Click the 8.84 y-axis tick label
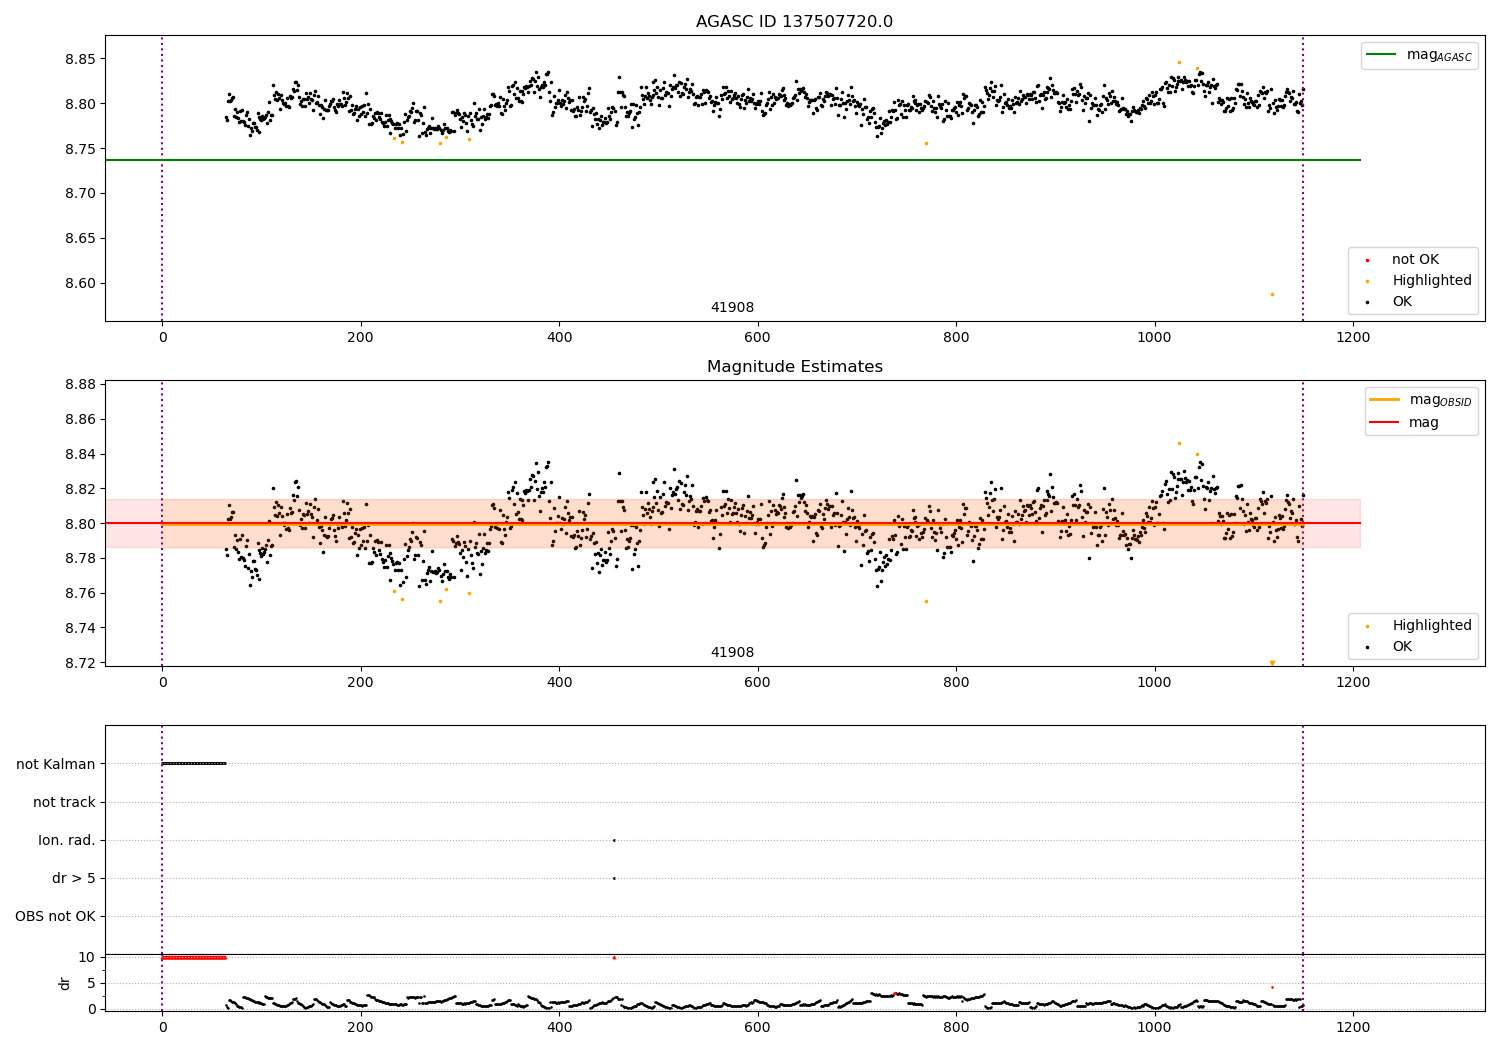 [80, 455]
